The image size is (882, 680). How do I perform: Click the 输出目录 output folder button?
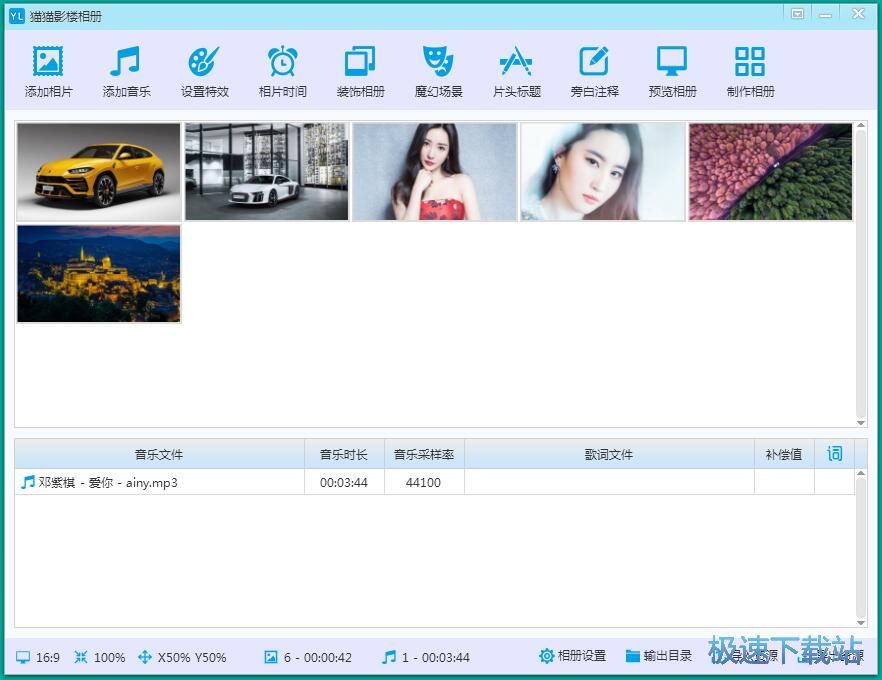pos(659,656)
